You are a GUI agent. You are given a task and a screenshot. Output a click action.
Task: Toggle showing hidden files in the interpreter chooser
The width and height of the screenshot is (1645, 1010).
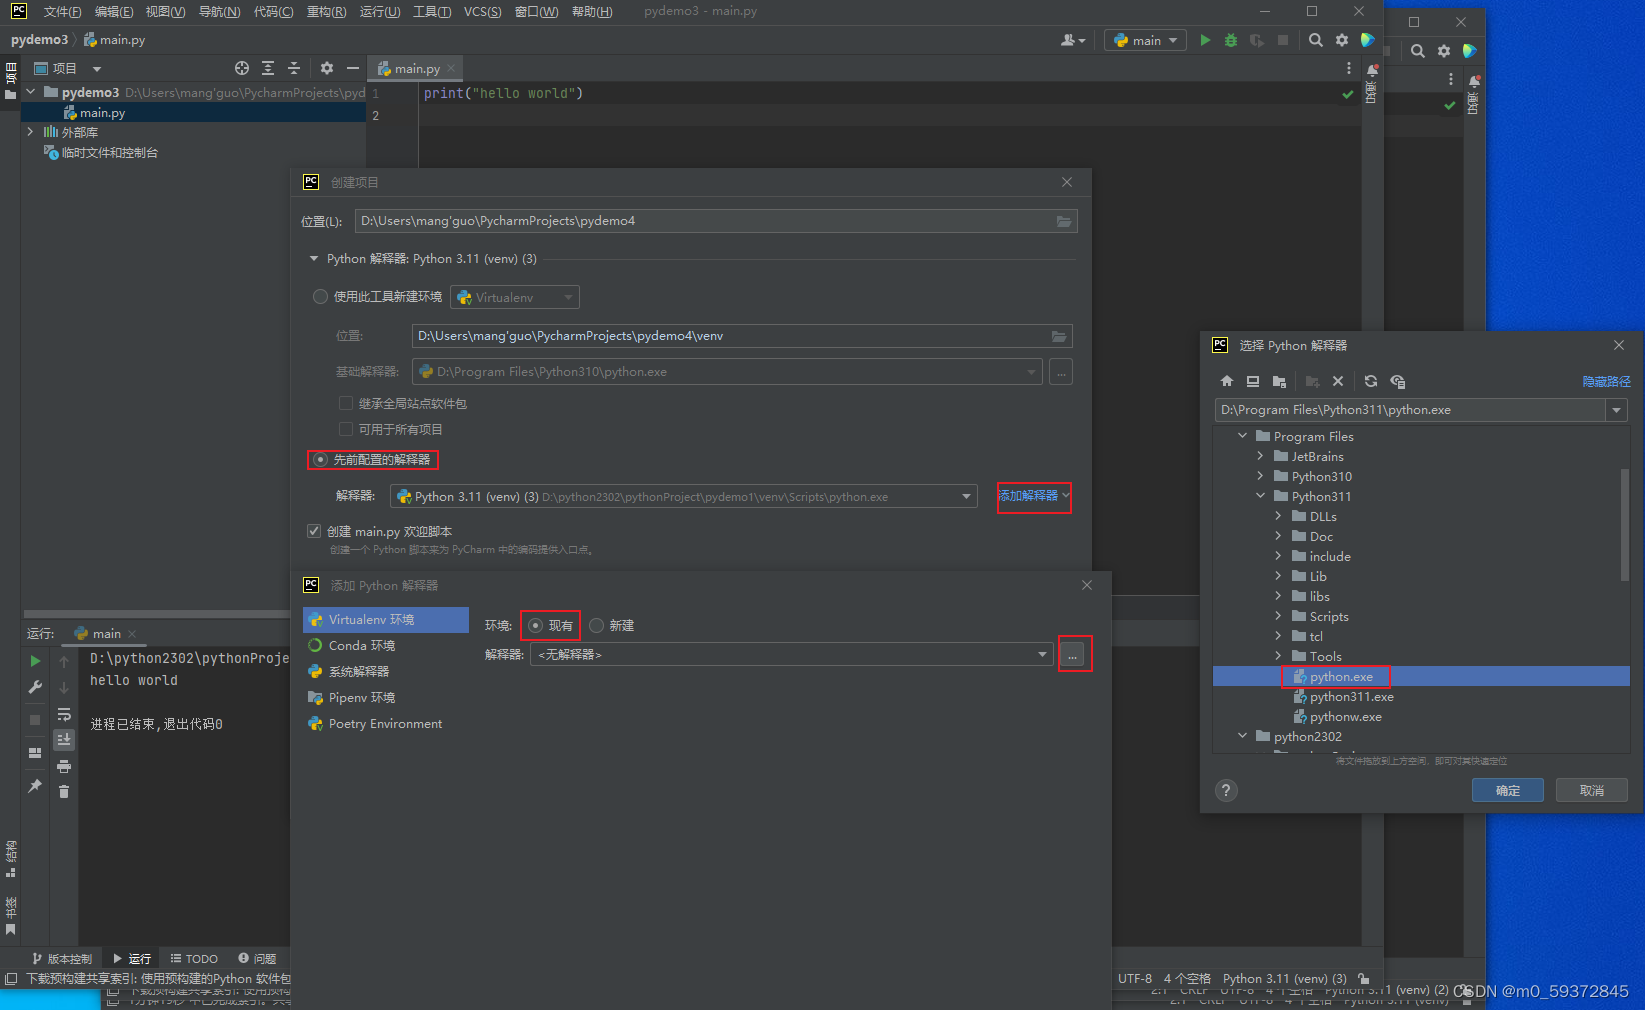tap(1398, 381)
